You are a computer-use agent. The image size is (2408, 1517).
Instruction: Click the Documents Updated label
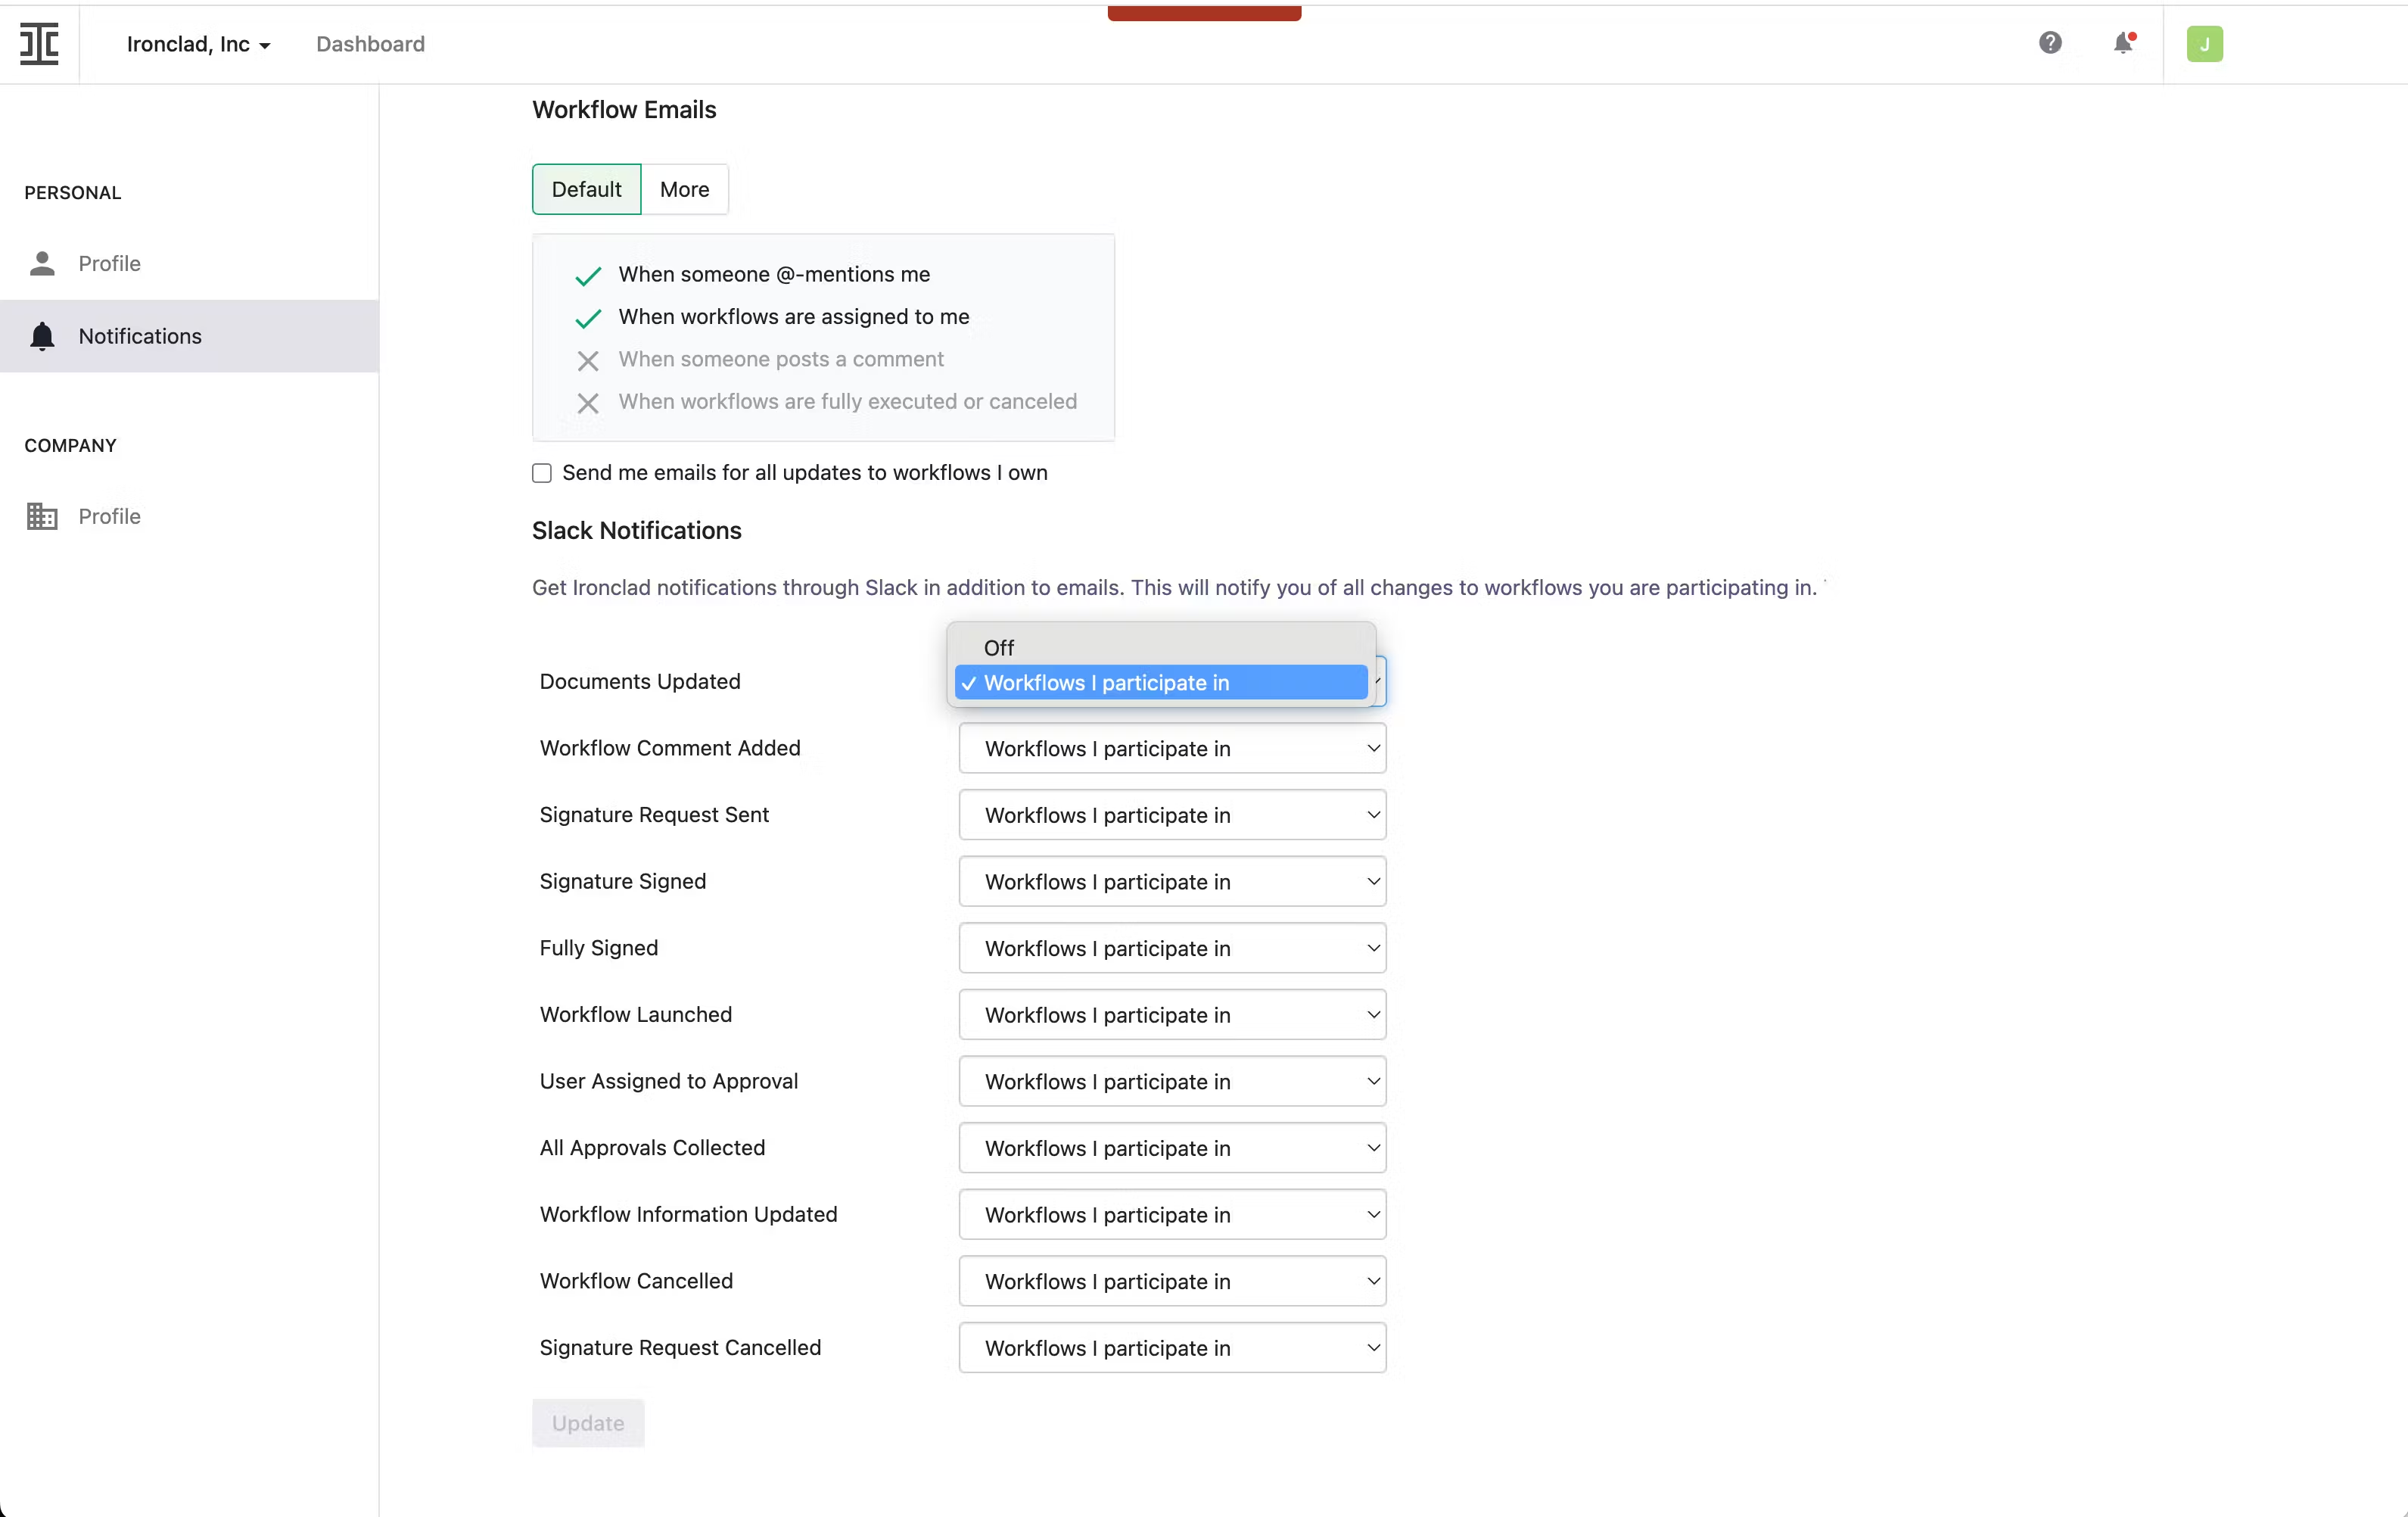tap(640, 681)
